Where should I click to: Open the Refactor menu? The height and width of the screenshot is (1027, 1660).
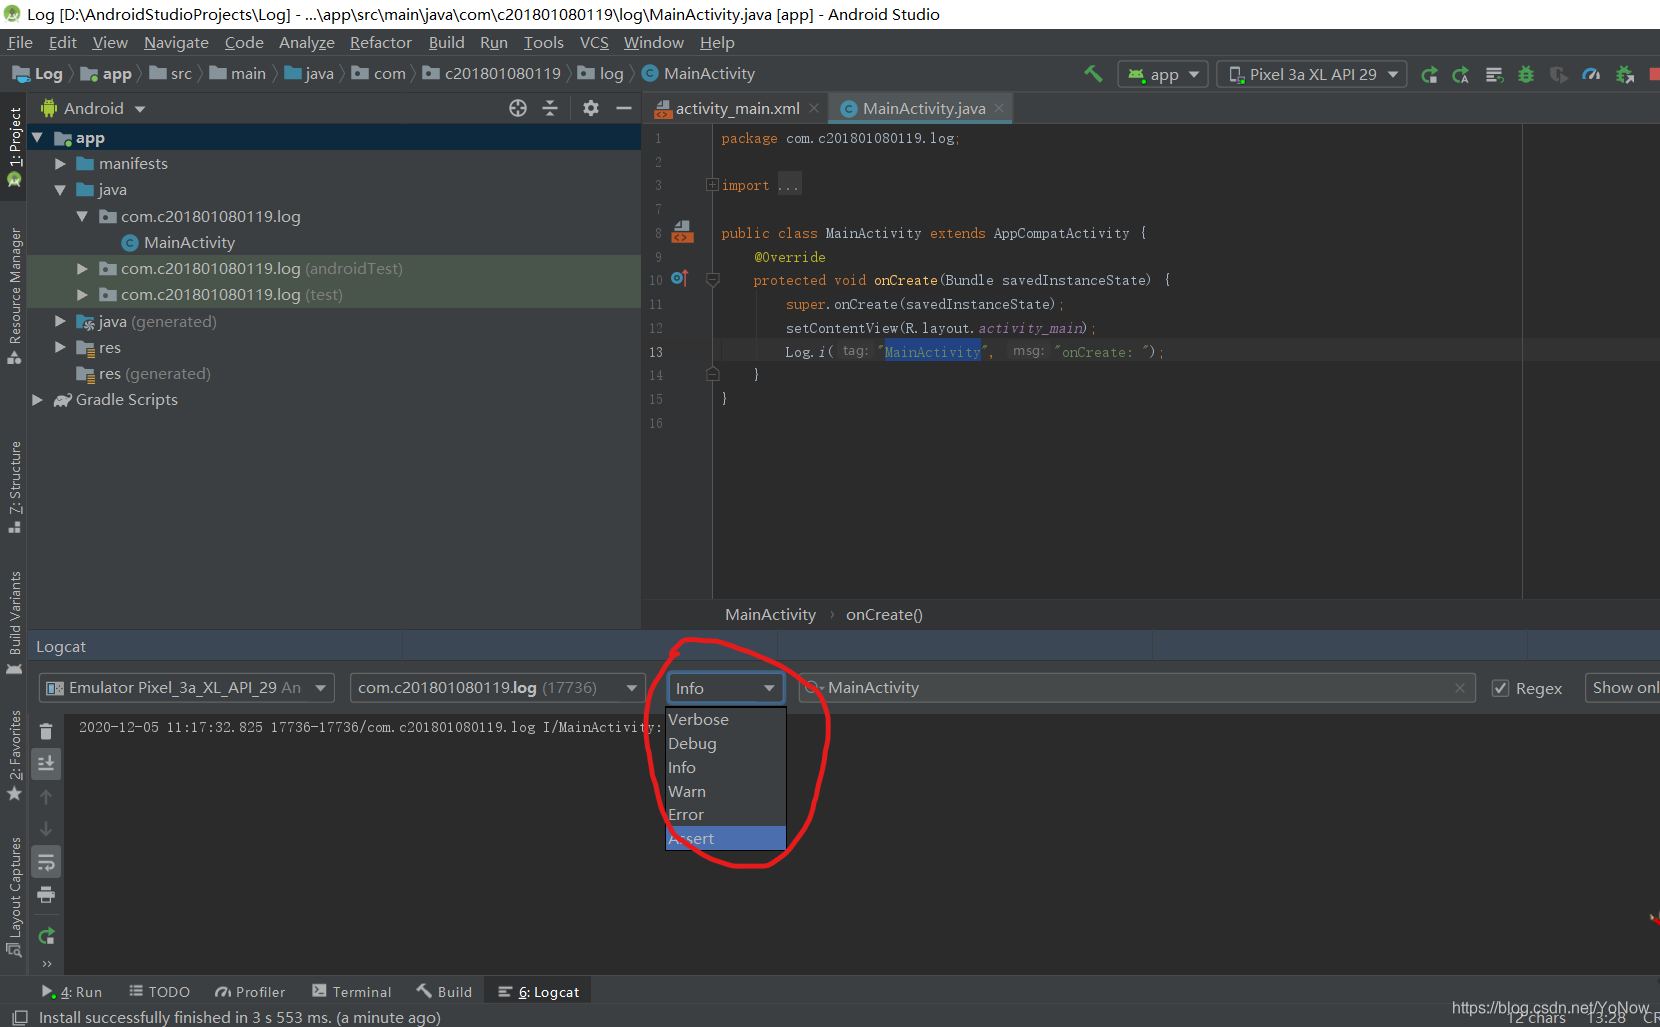click(380, 43)
